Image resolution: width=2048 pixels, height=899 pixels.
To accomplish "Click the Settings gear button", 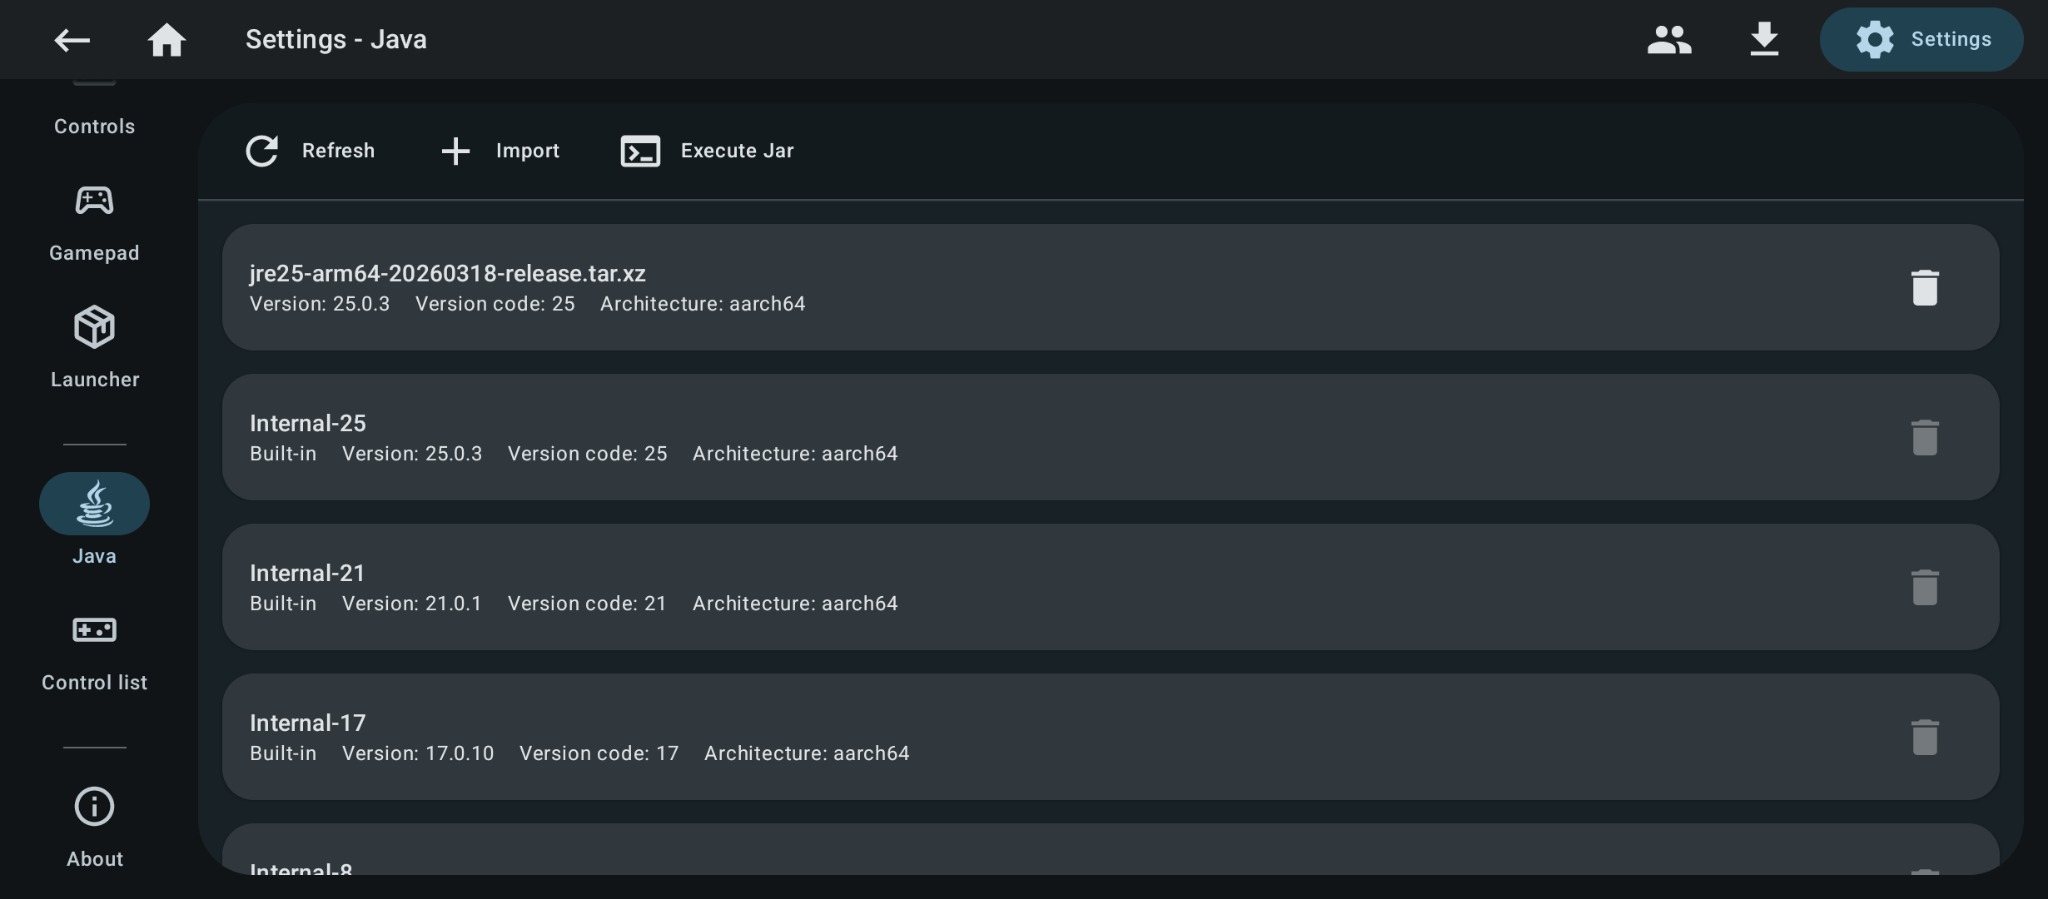I will [1921, 40].
